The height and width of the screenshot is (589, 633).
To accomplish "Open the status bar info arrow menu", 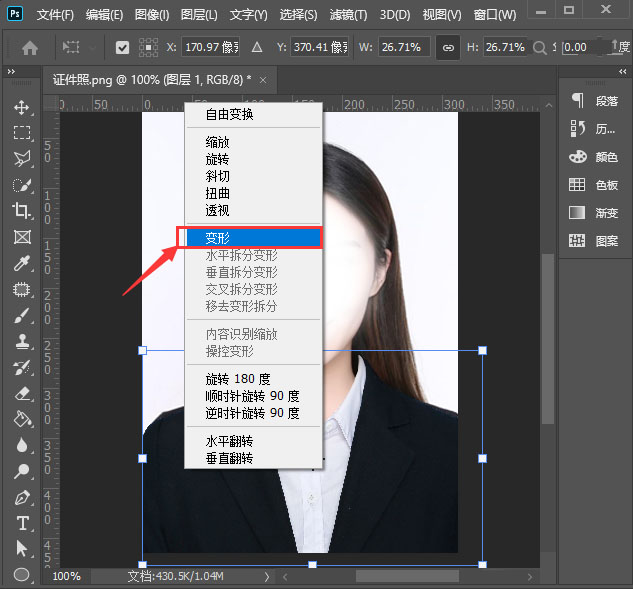I will pyautogui.click(x=266, y=577).
